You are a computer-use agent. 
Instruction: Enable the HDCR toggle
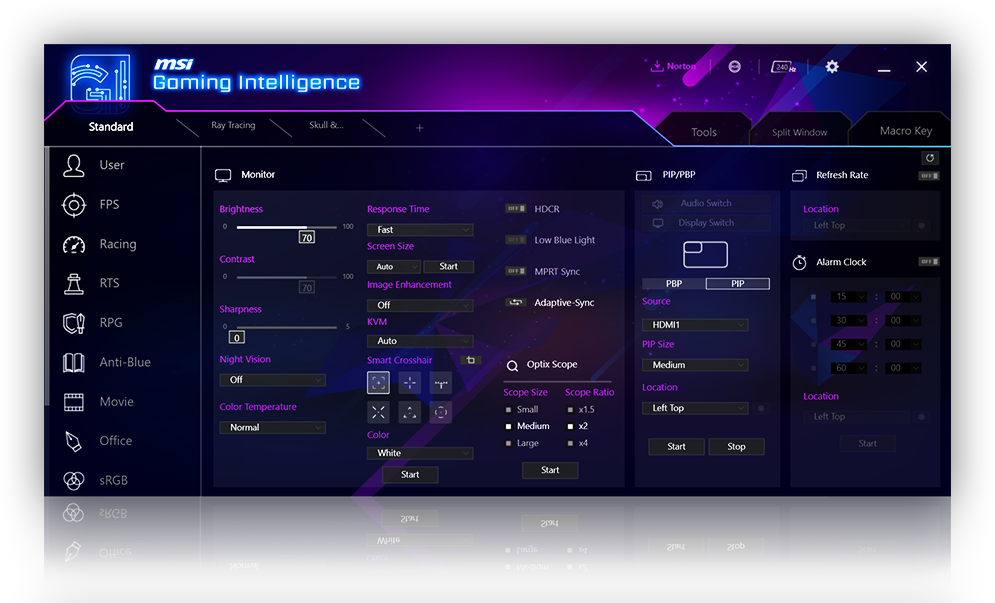point(514,209)
